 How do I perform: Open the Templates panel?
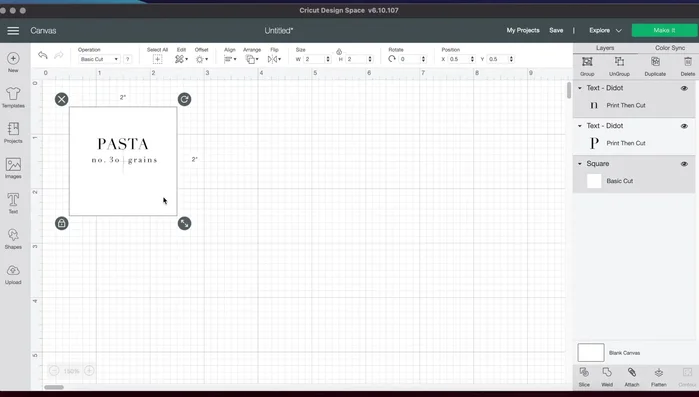point(13,98)
